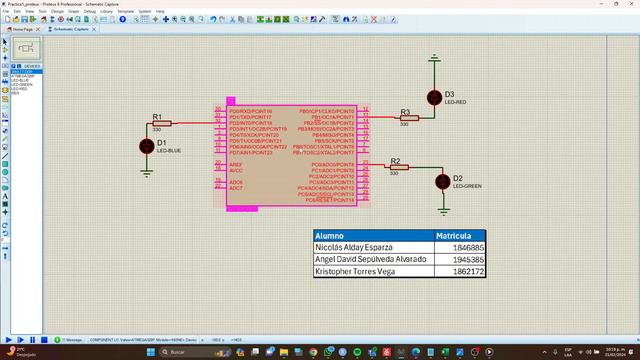Click the Zoom Out magnifier icon

[183, 19]
